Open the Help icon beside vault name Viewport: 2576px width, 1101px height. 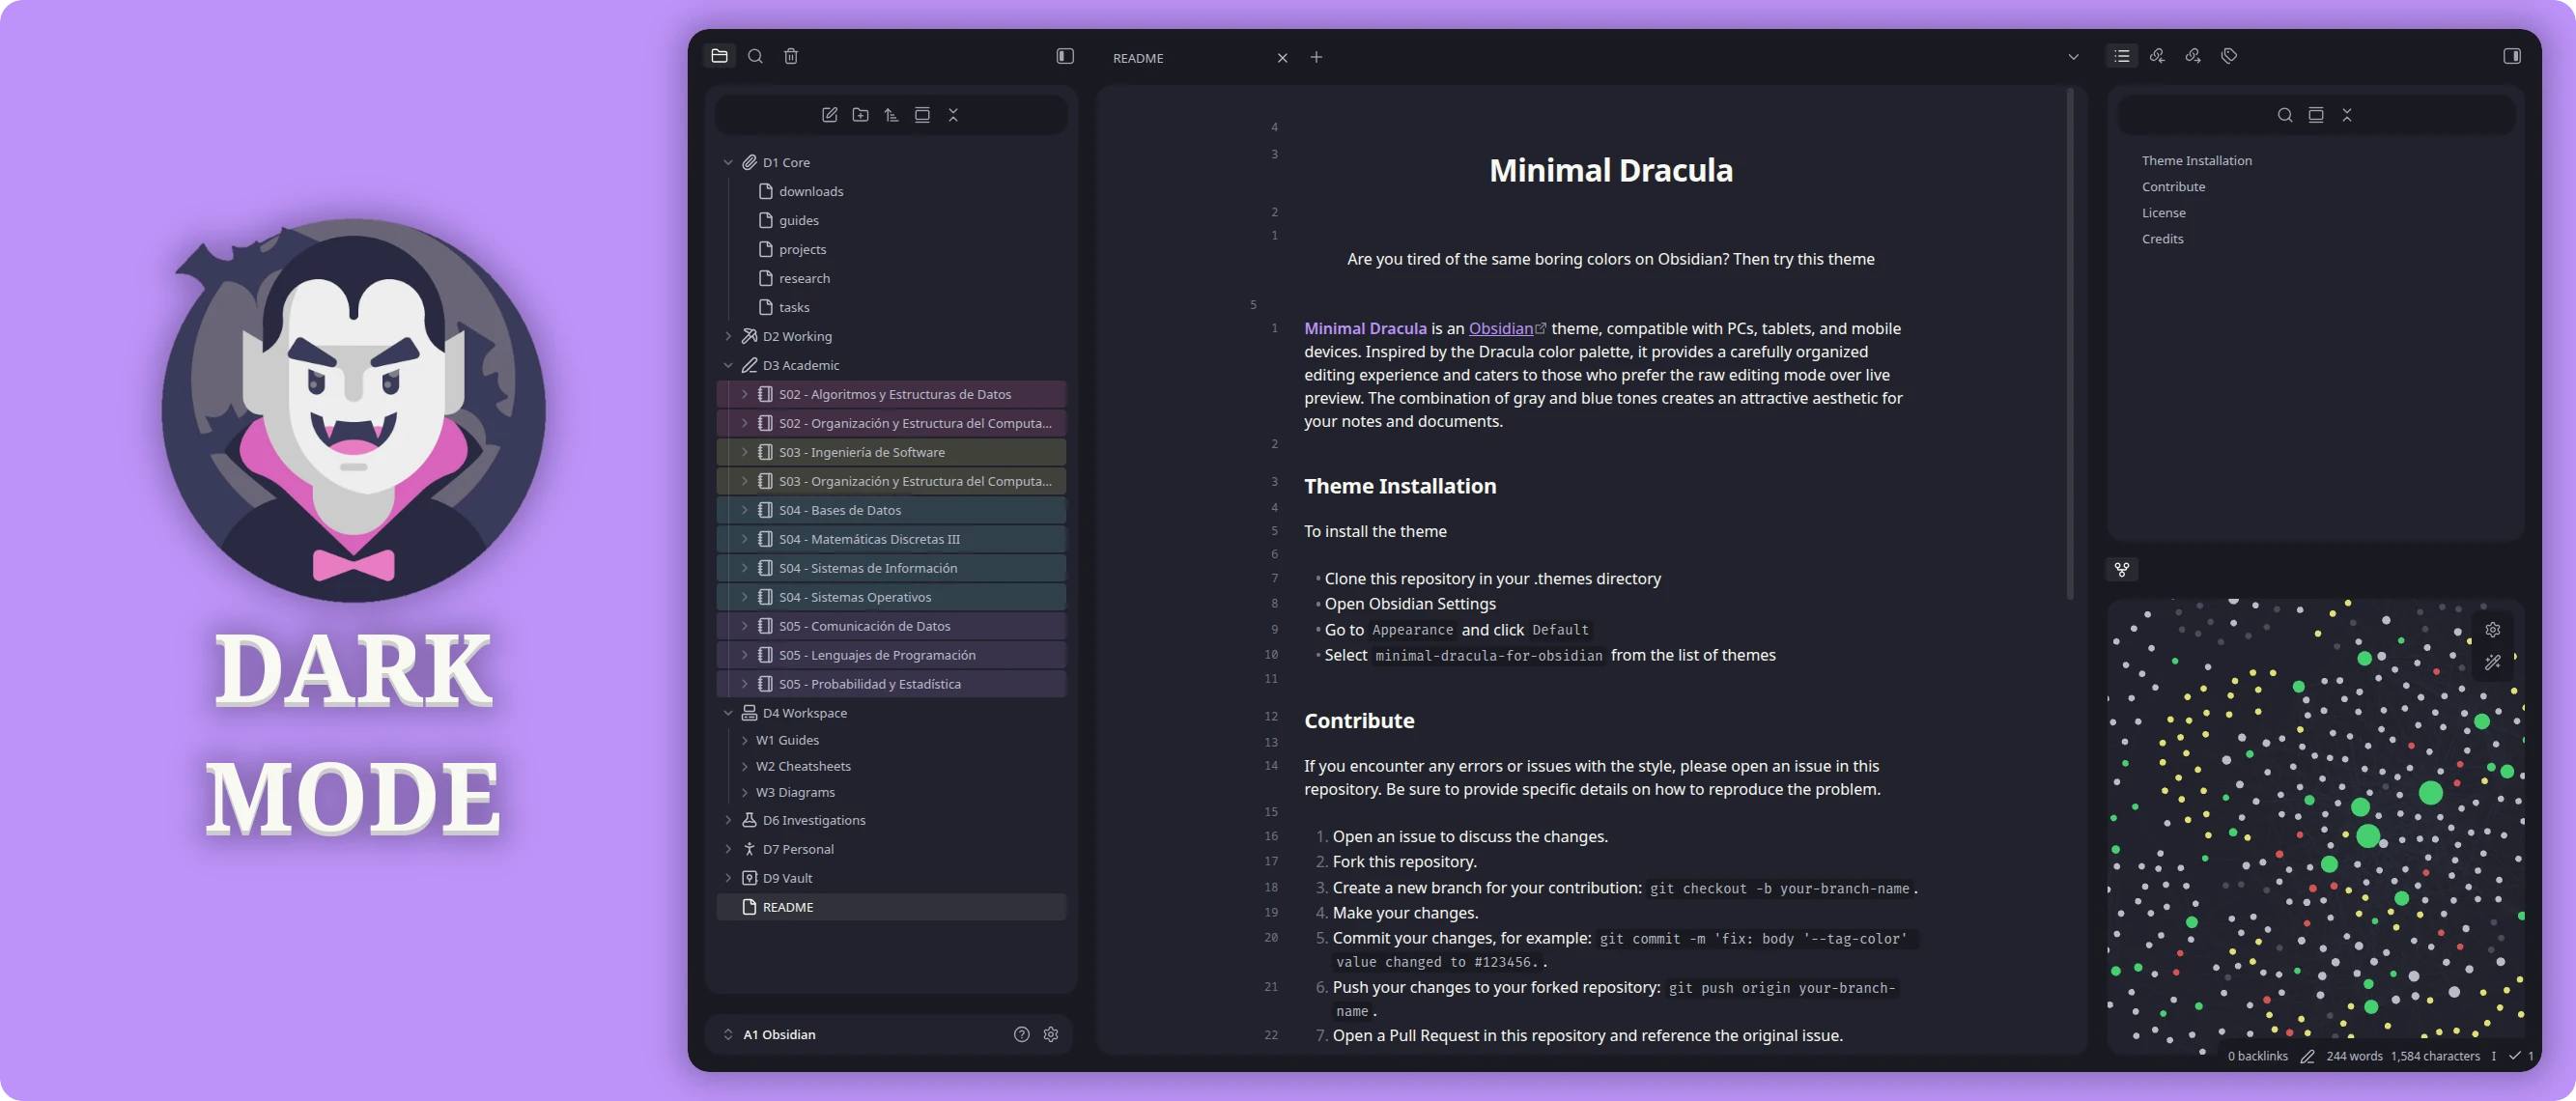[1021, 1034]
